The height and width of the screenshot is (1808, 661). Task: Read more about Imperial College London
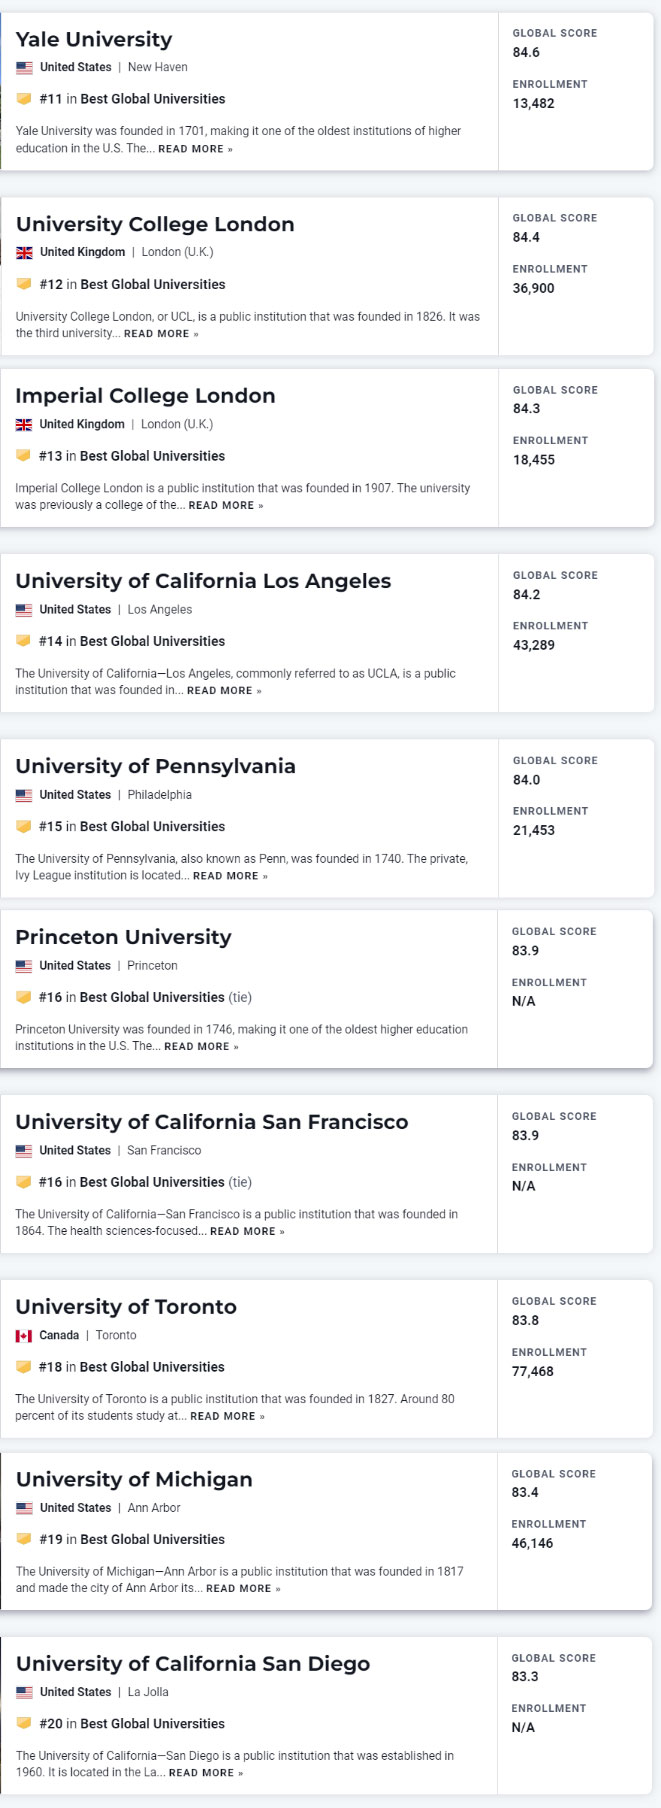click(x=226, y=506)
